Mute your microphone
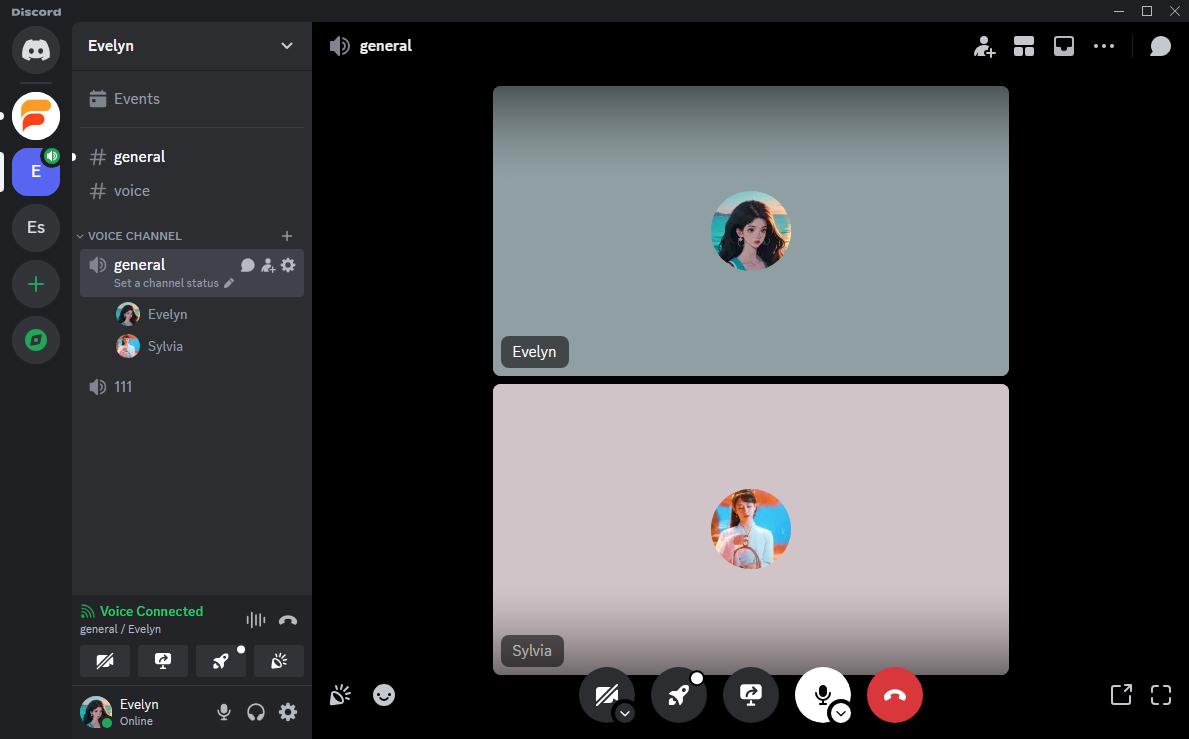Viewport: 1189px width, 739px height. click(822, 692)
